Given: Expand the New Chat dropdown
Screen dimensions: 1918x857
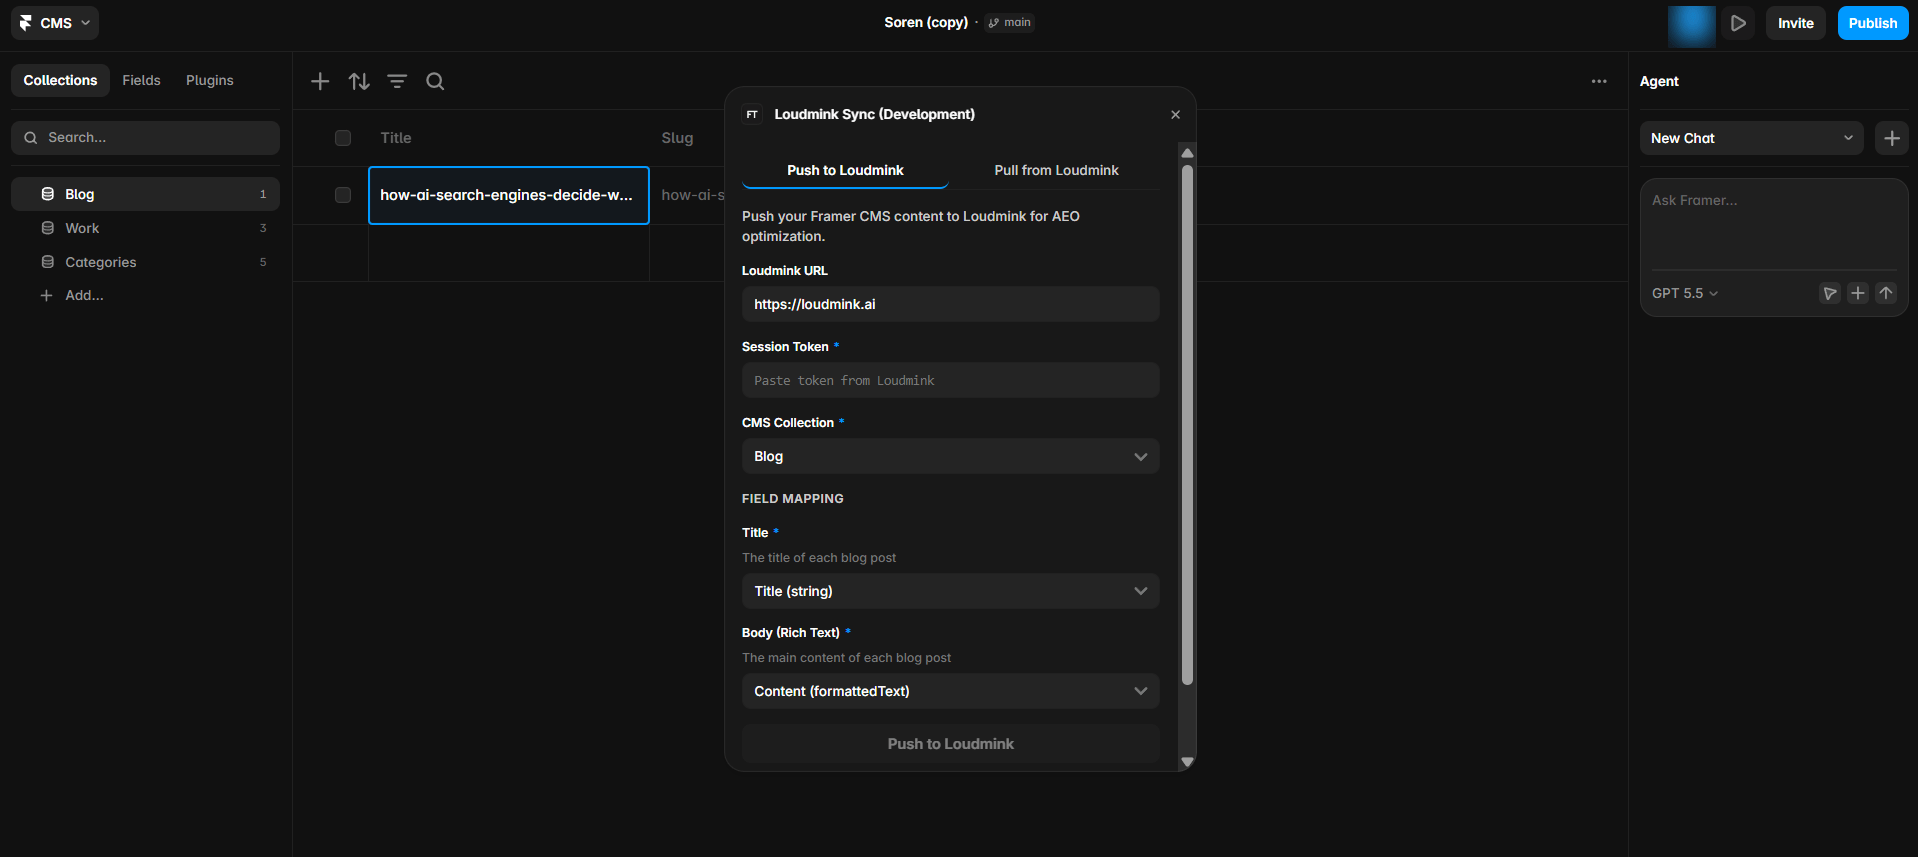Looking at the screenshot, I should [1751, 138].
